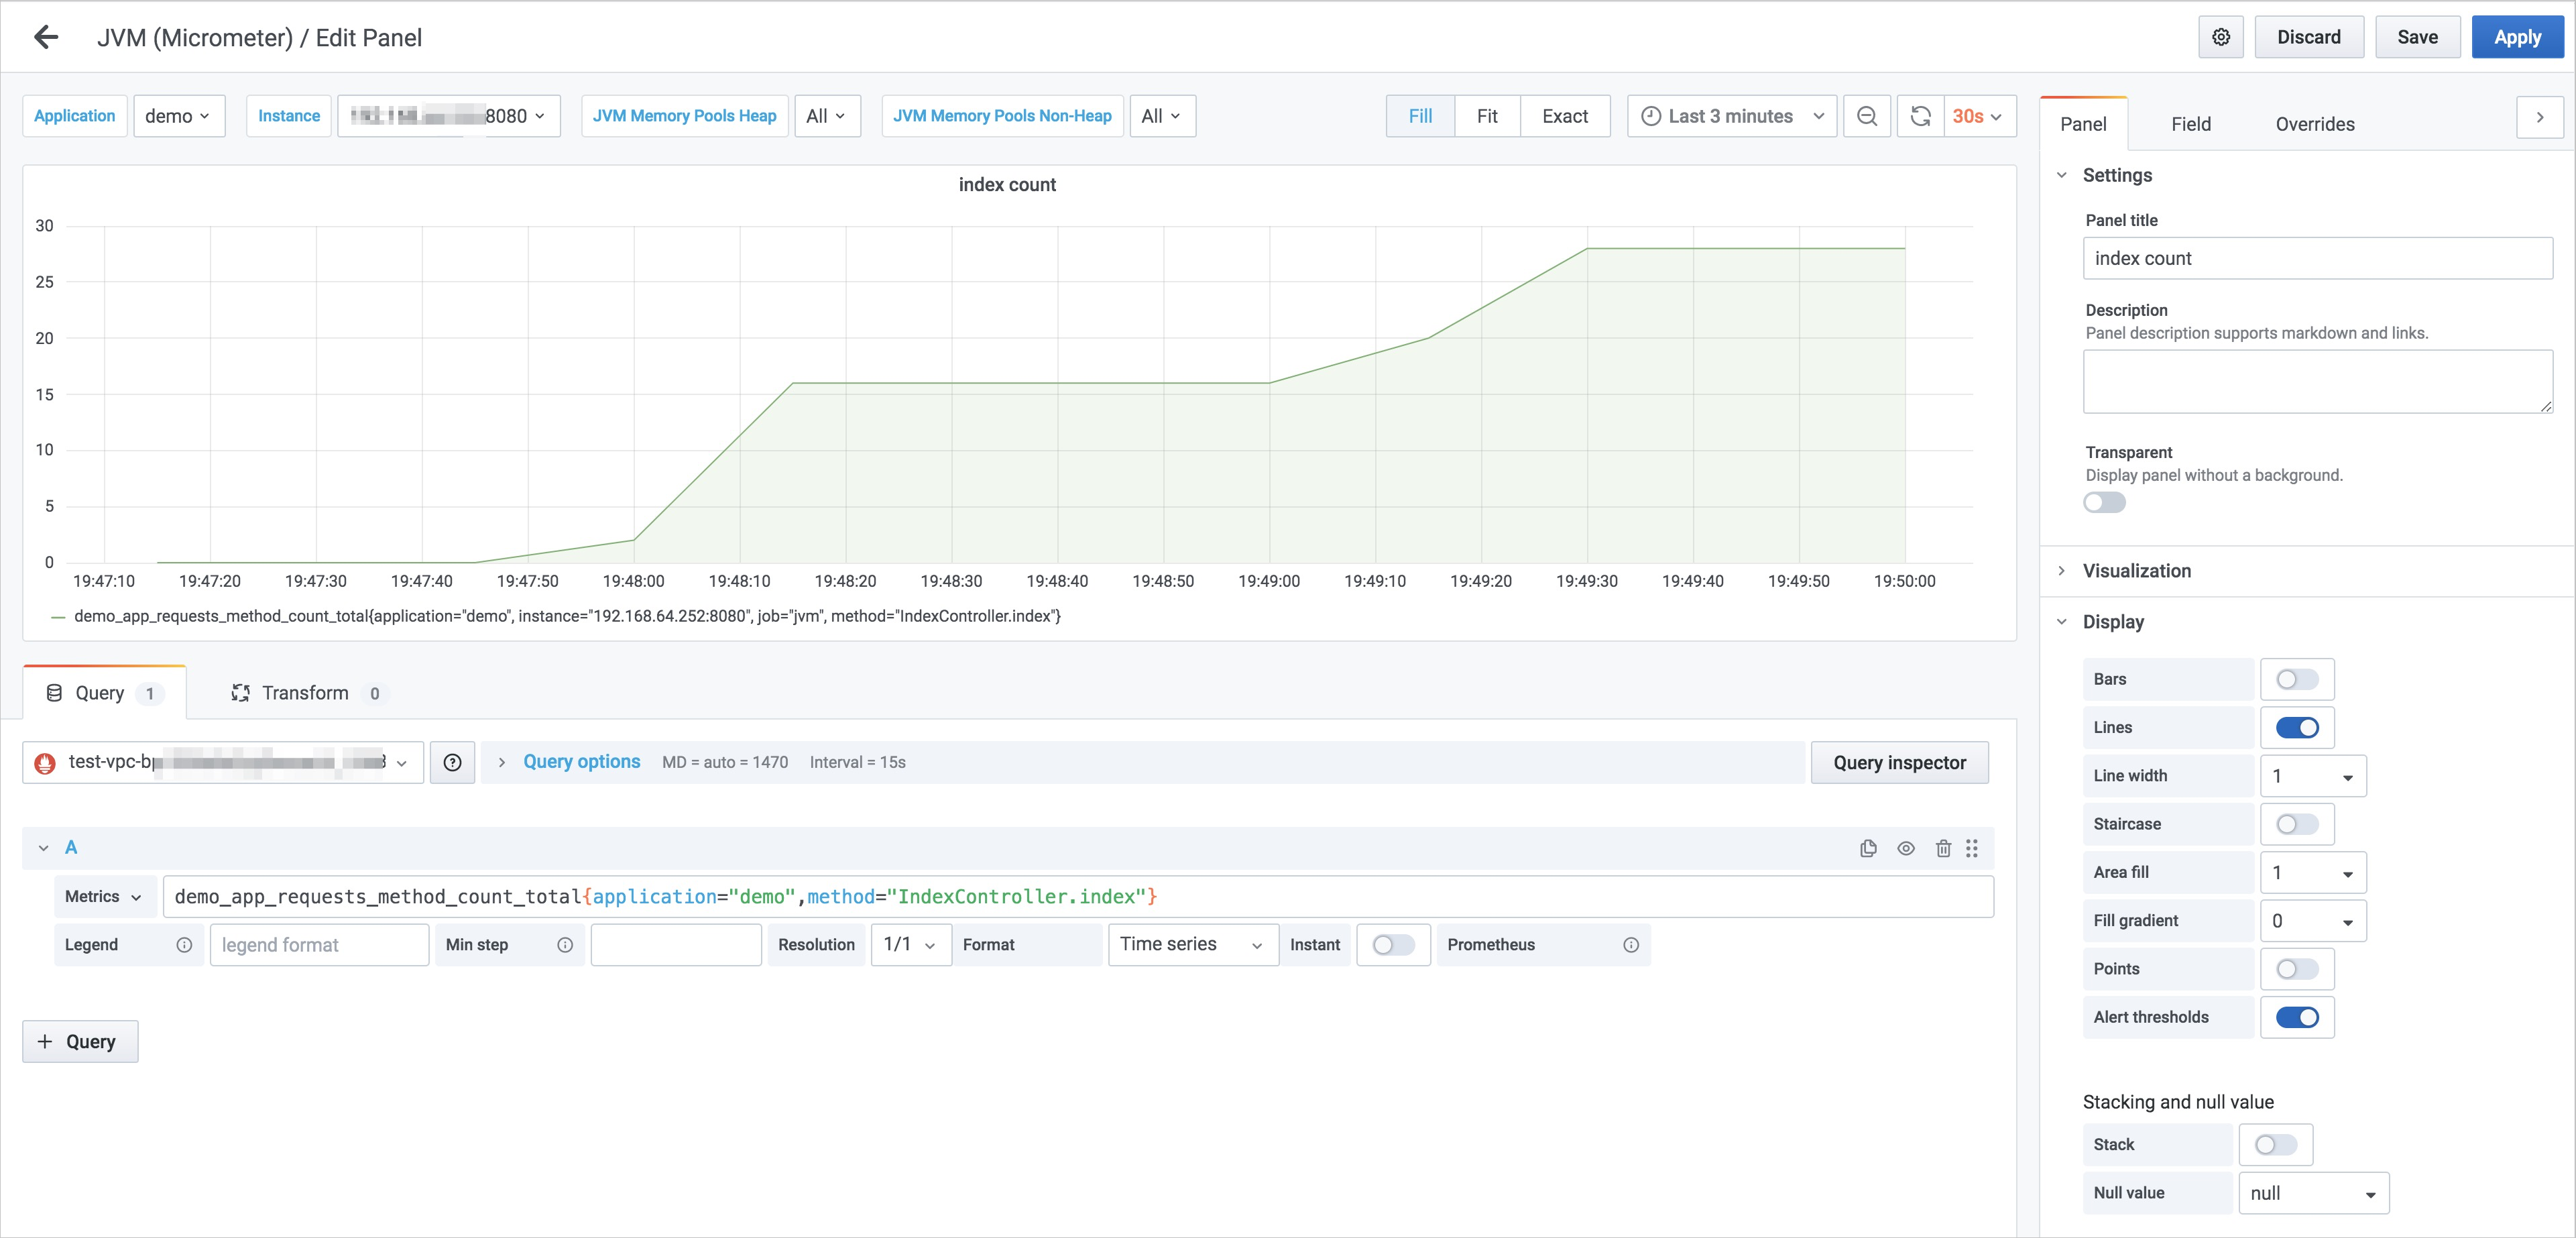
Task: Click the Description text area
Action: tap(2317, 381)
